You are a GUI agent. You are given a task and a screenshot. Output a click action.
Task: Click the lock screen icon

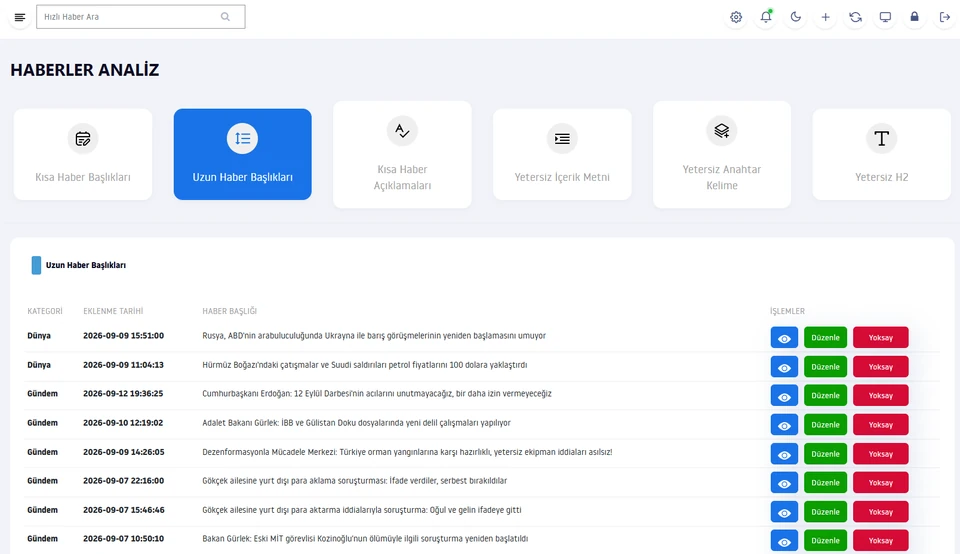(x=915, y=17)
